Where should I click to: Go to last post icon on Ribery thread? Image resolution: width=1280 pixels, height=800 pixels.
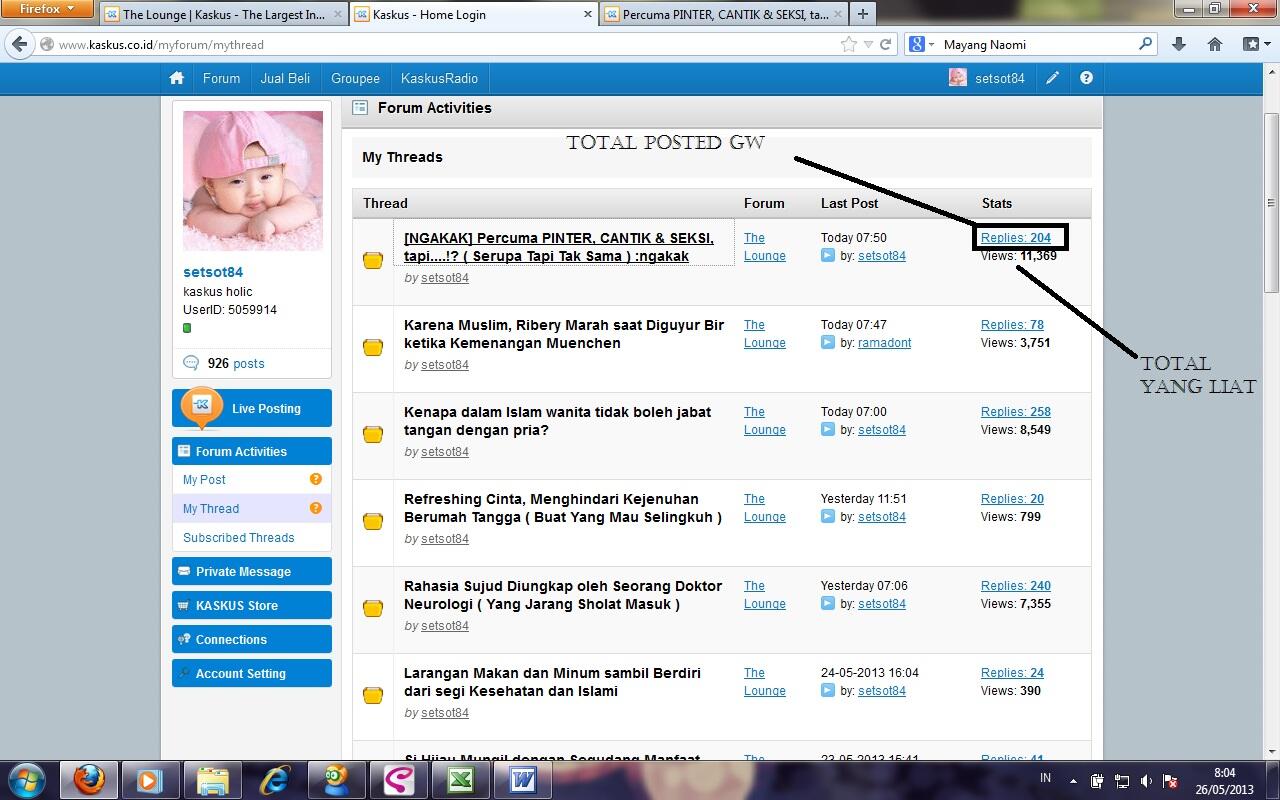coord(827,342)
